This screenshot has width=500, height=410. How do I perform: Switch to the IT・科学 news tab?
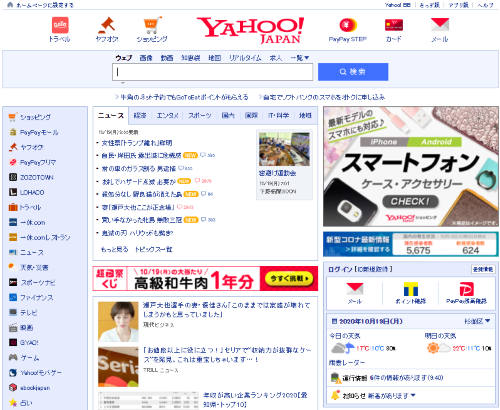click(278, 116)
